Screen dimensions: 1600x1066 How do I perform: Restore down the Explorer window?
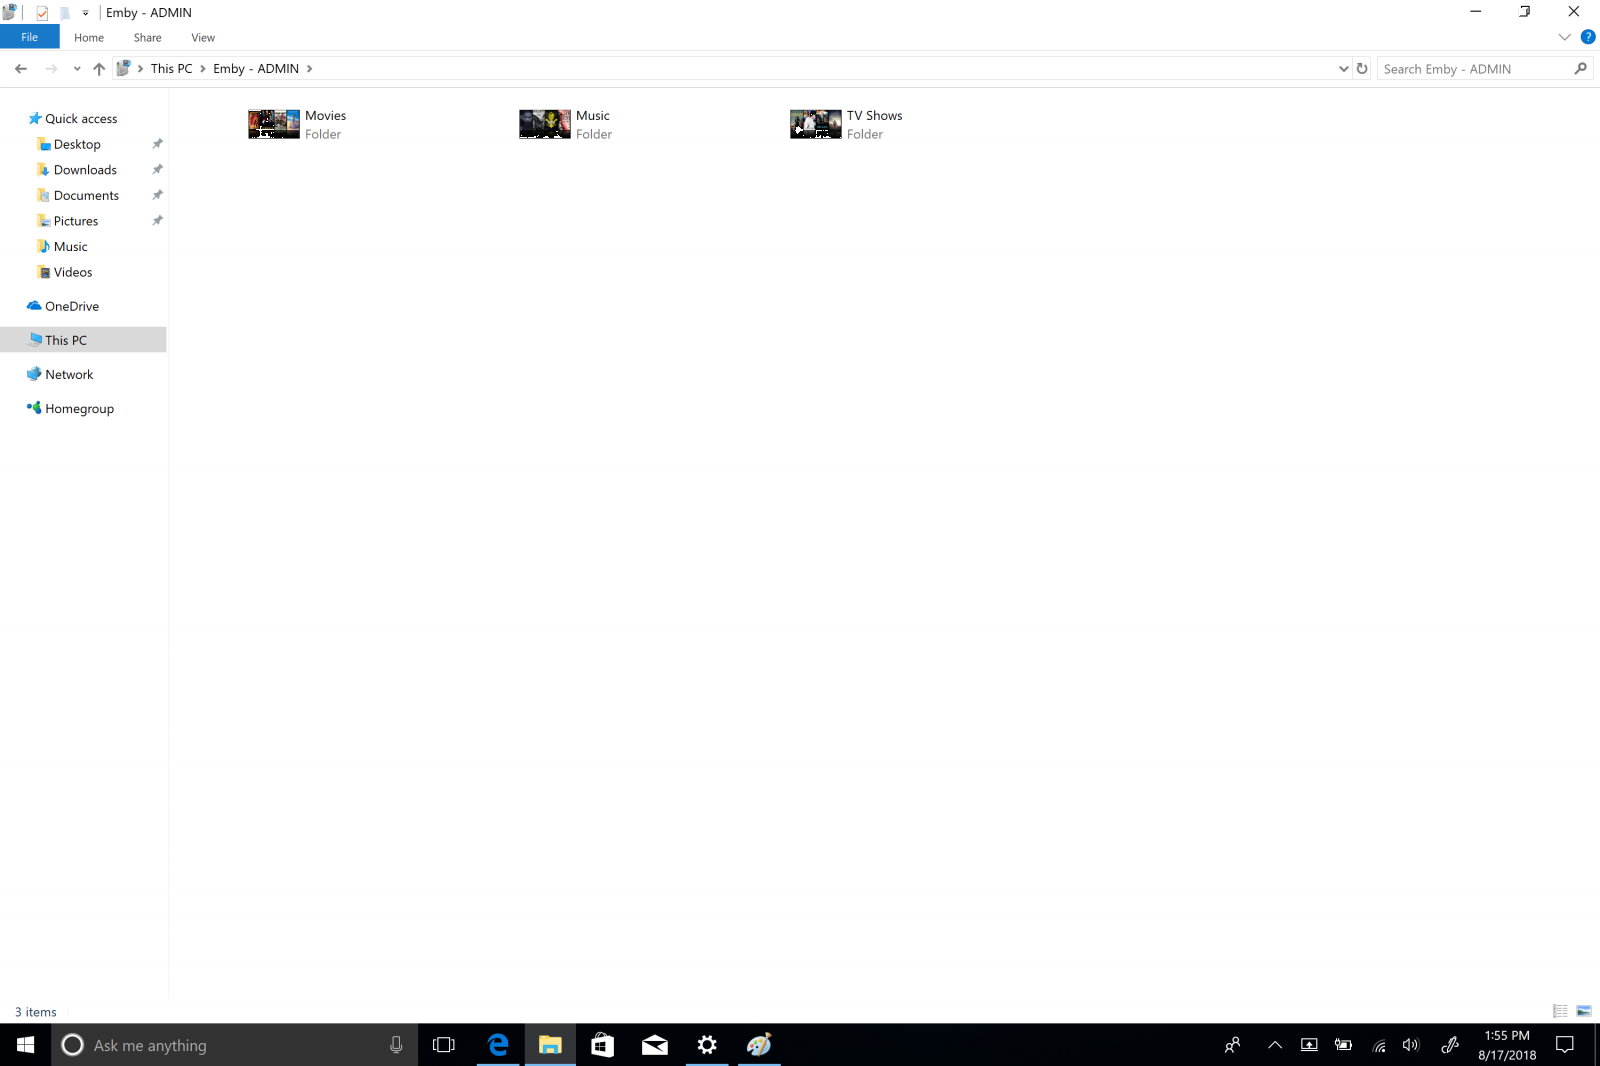point(1525,12)
